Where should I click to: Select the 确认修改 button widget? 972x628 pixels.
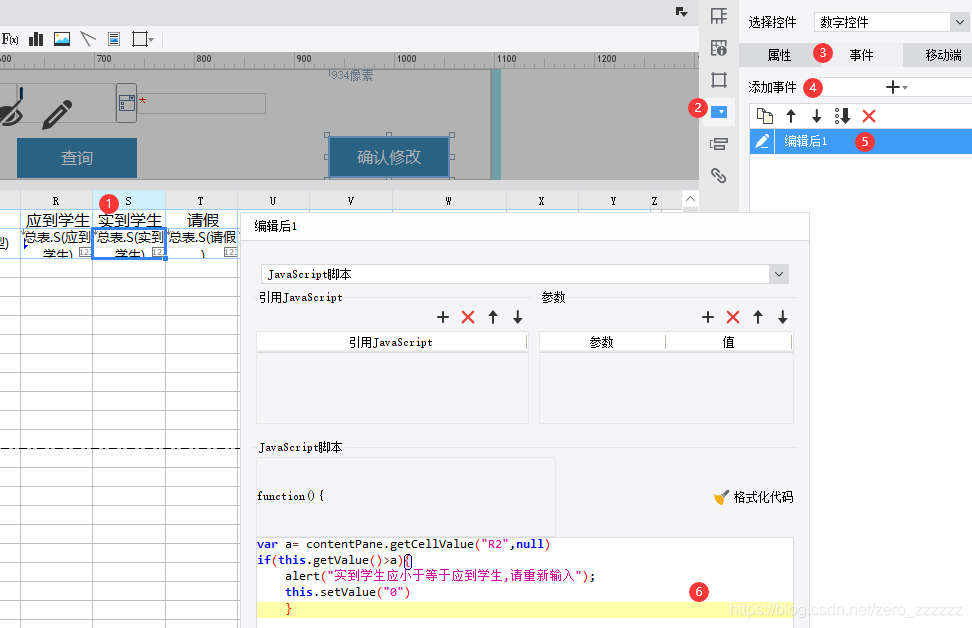coord(389,157)
